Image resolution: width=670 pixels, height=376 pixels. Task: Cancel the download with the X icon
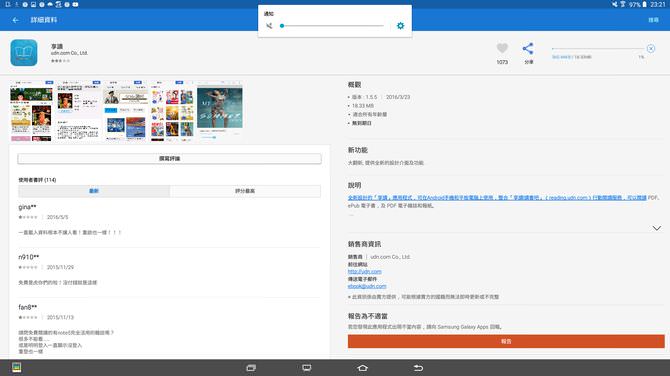pyautogui.click(x=651, y=48)
